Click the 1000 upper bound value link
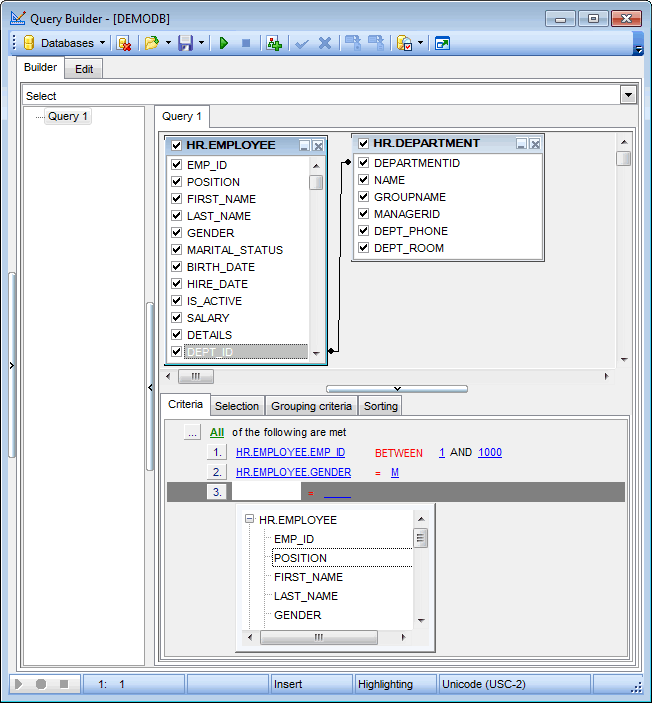The height and width of the screenshot is (703, 652). (x=490, y=452)
